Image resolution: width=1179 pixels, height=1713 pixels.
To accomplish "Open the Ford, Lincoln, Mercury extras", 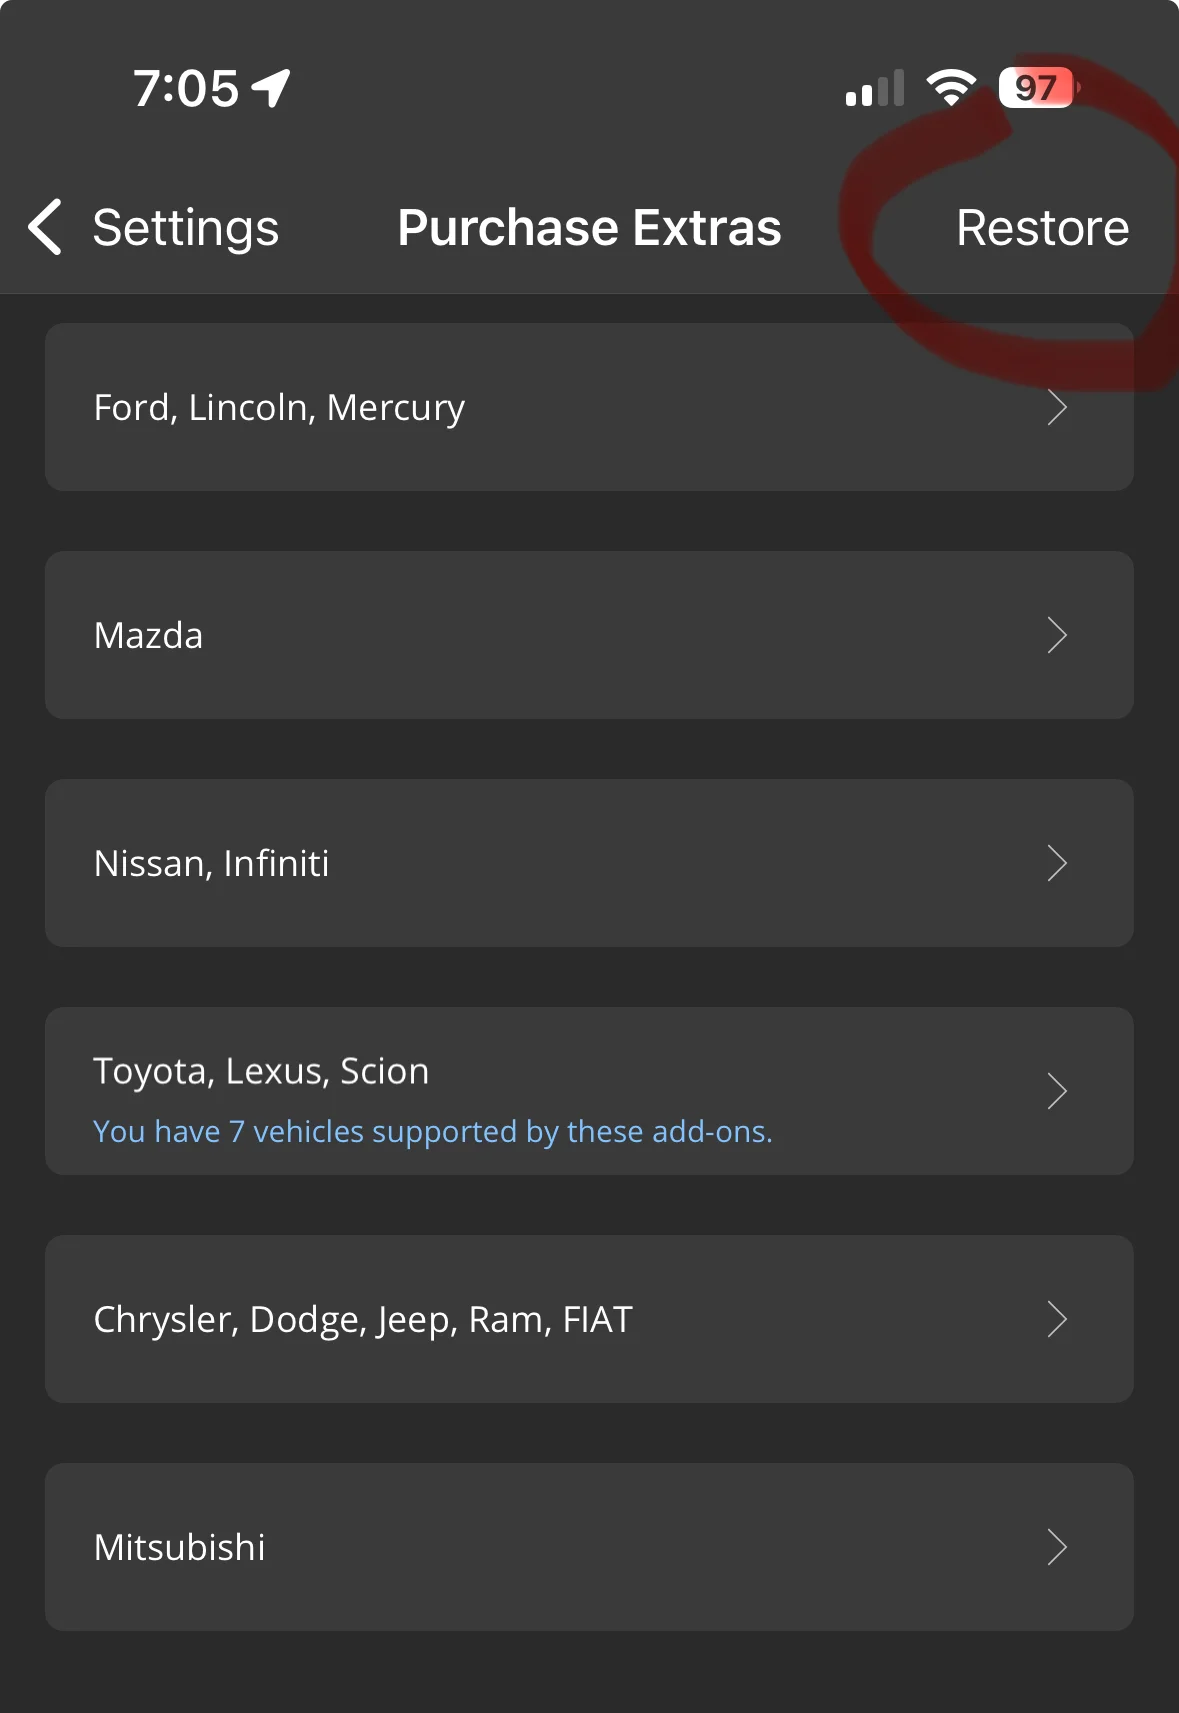I will [x=589, y=407].
